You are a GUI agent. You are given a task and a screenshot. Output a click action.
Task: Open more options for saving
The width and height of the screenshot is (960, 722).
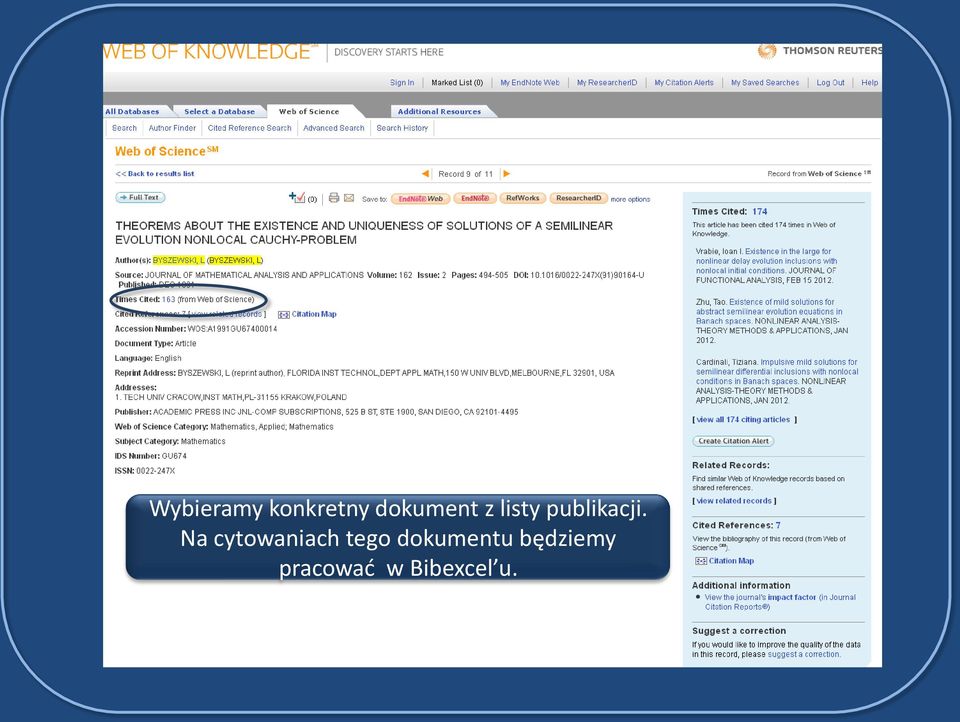point(630,200)
